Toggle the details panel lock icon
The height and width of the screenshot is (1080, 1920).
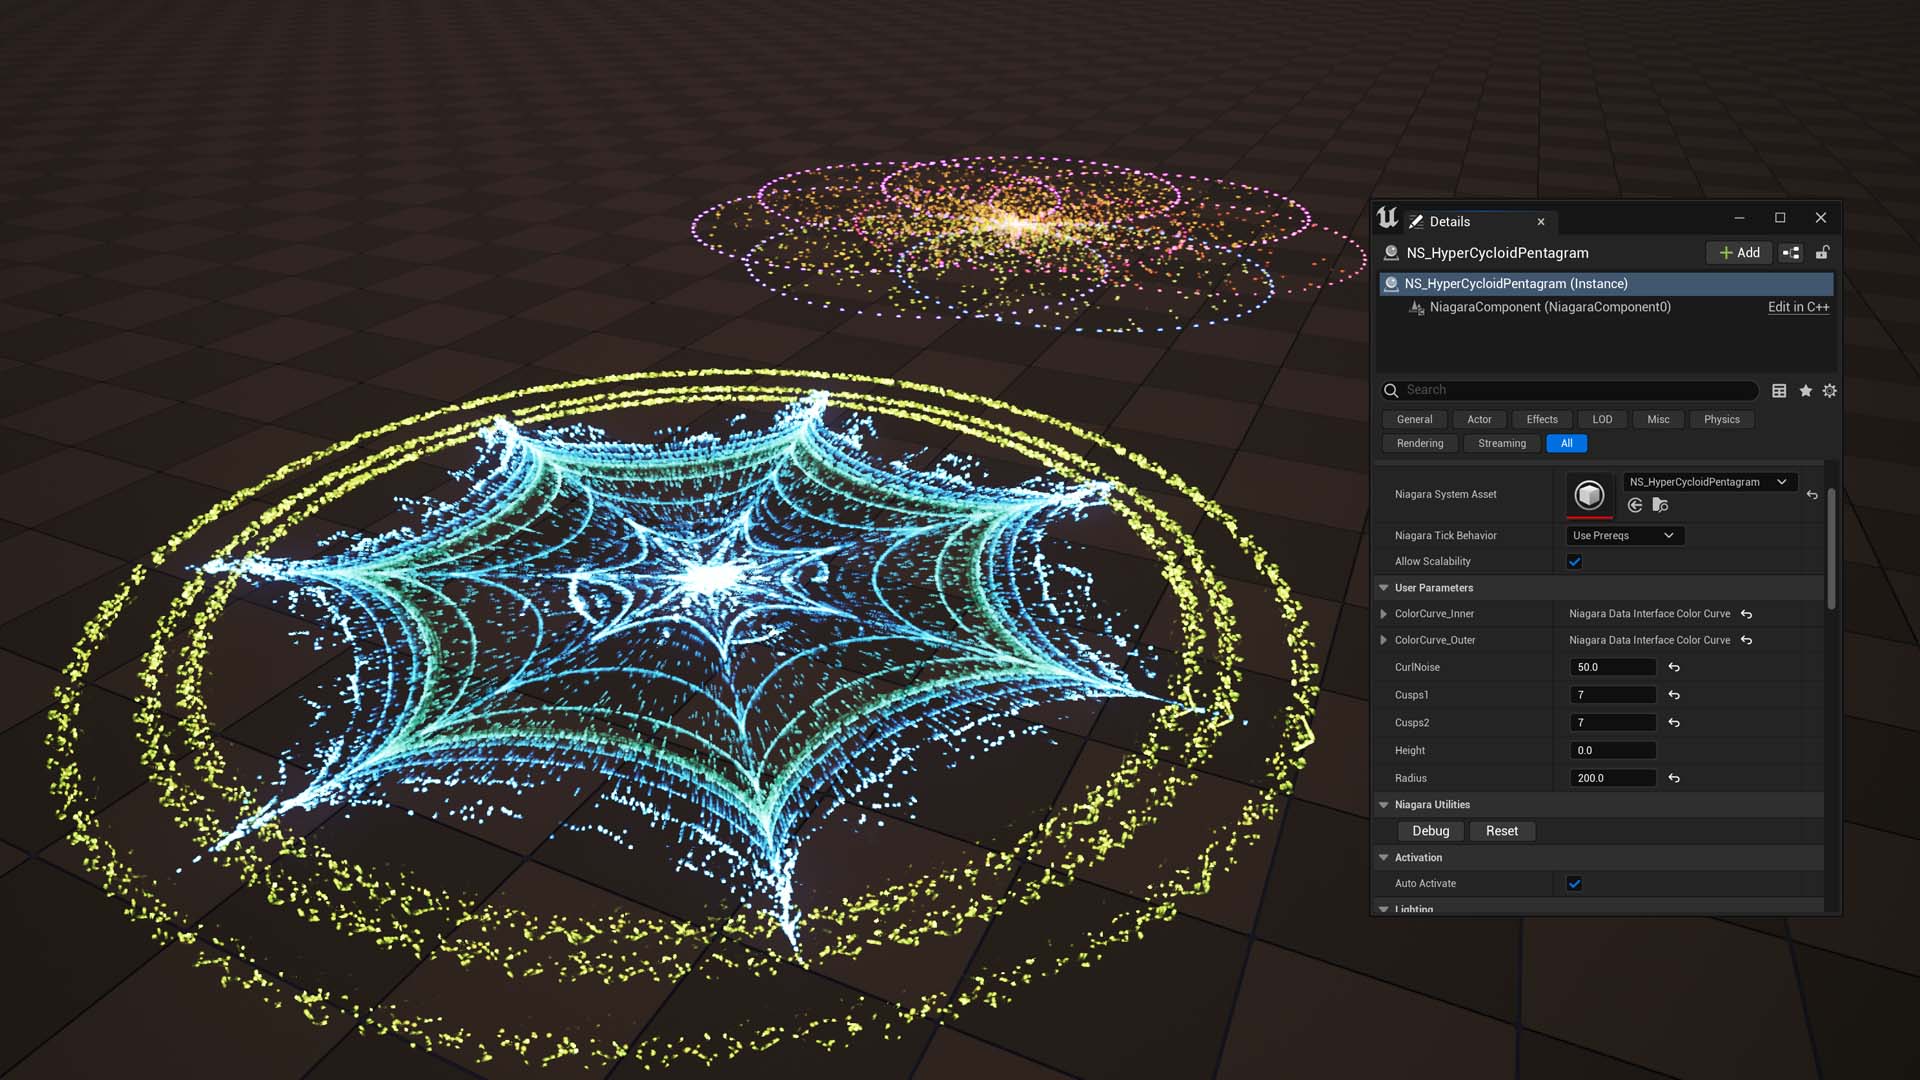[1822, 253]
